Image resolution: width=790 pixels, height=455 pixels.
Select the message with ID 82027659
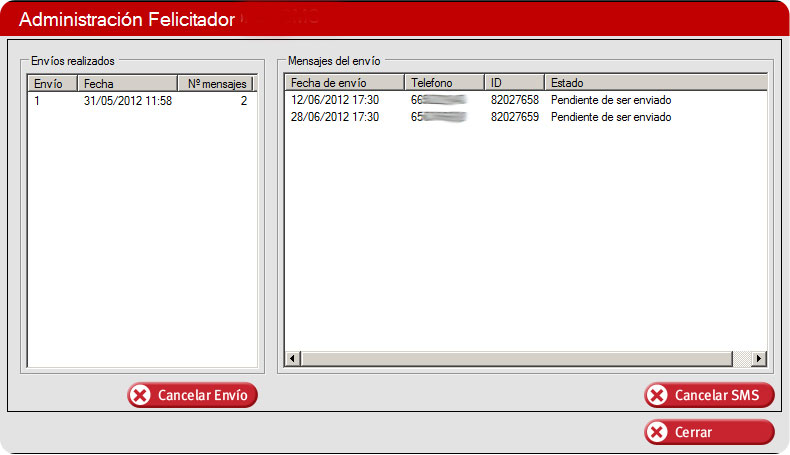(514, 117)
